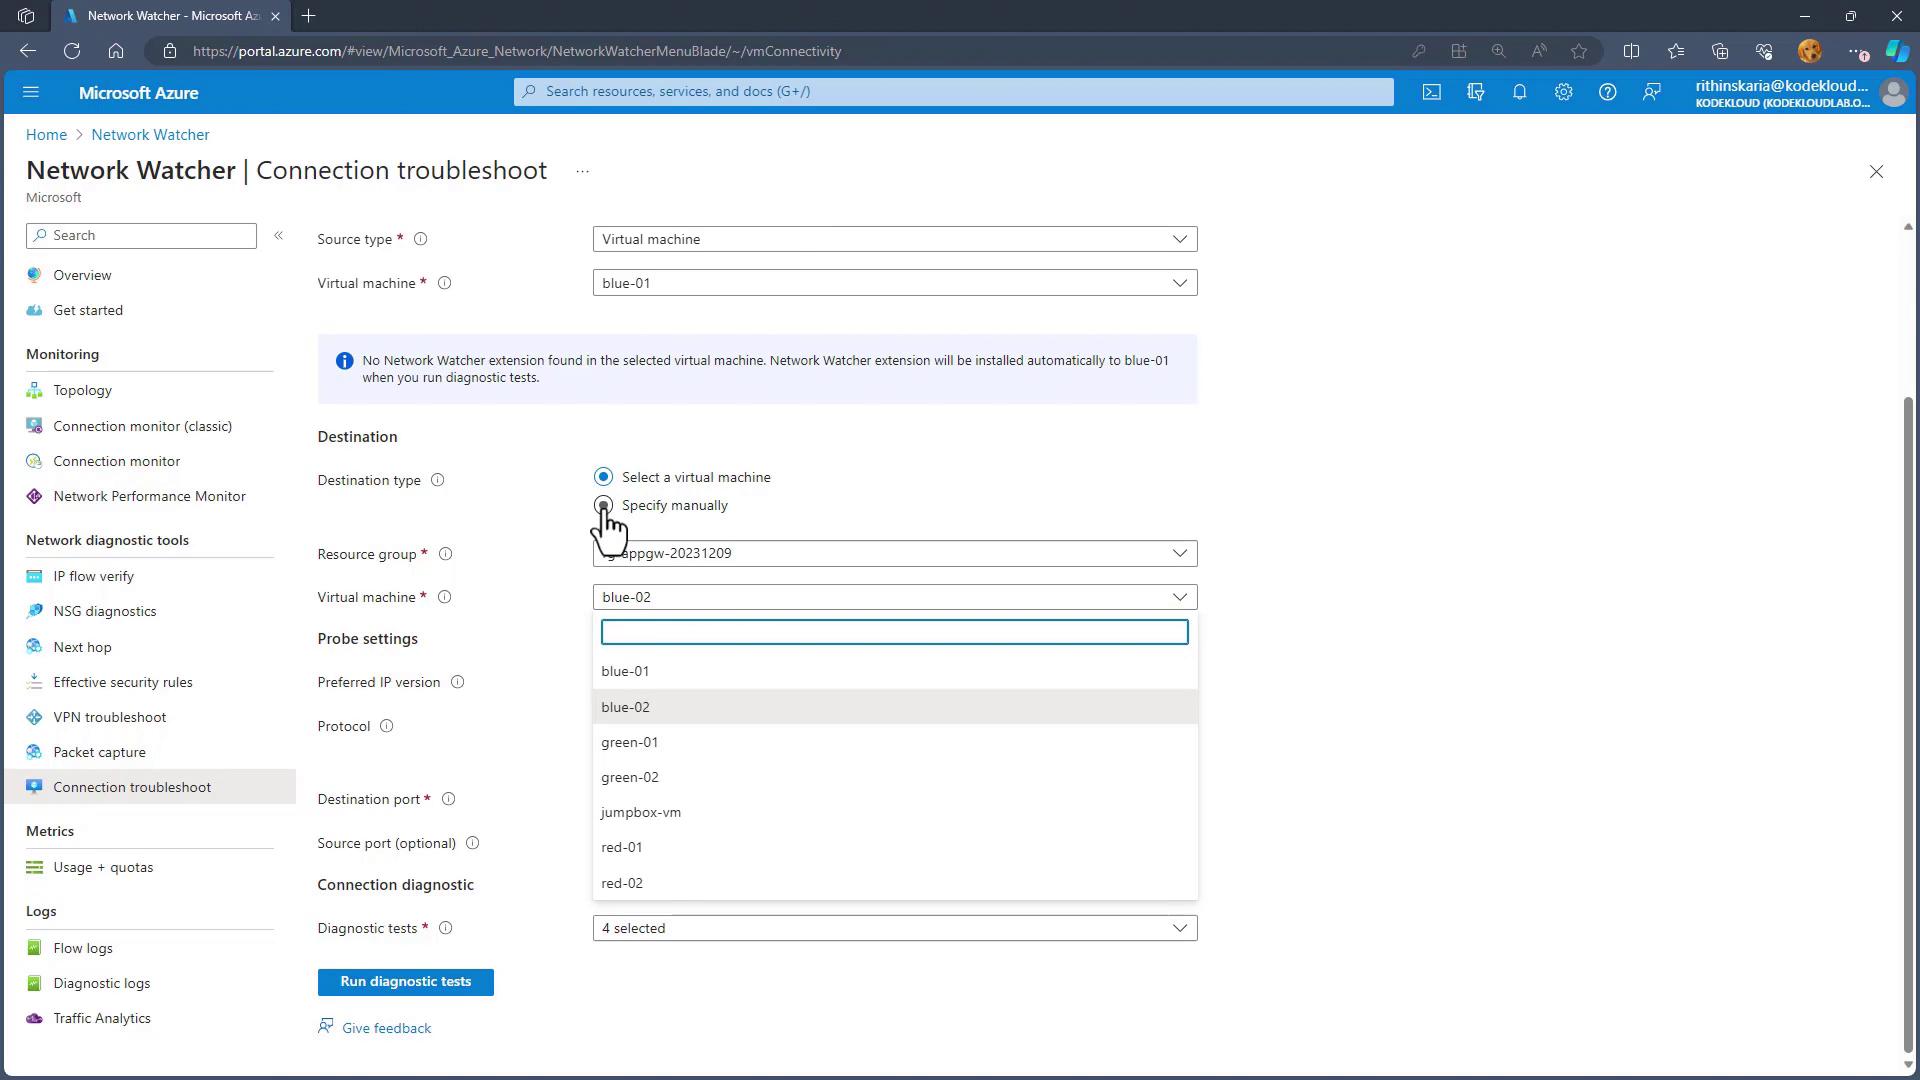Click the virtual machine filter text box
The width and height of the screenshot is (1920, 1080).
tap(894, 632)
